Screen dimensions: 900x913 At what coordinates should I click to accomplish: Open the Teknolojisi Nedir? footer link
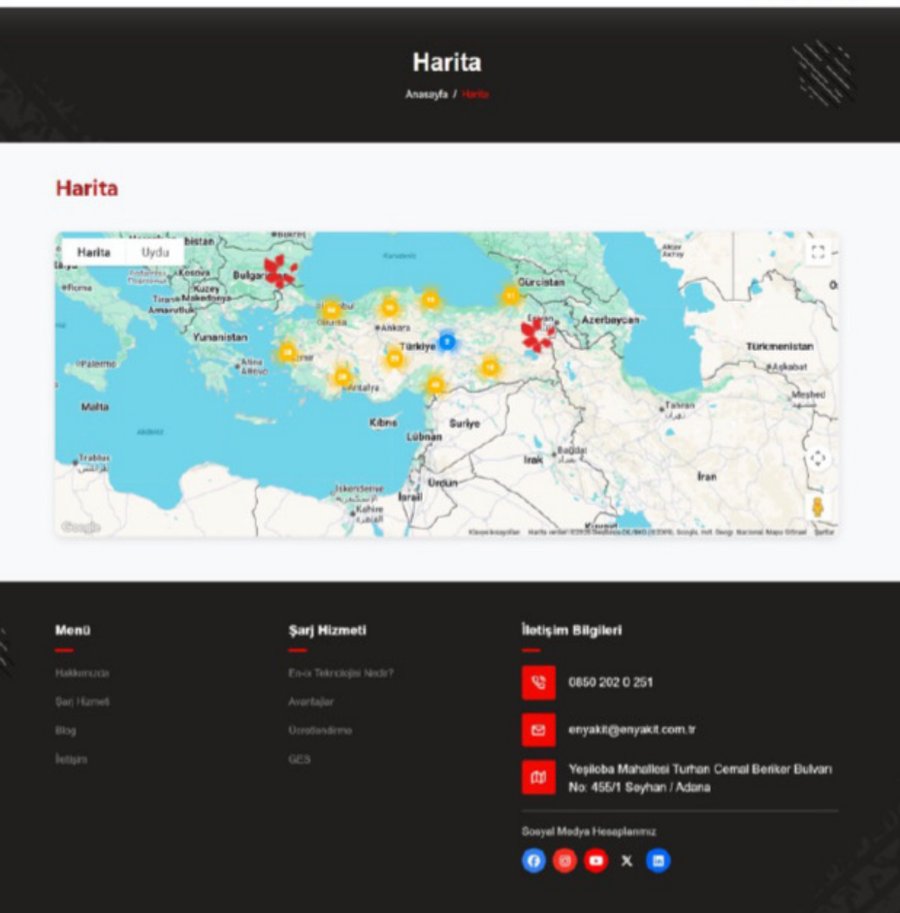341,673
